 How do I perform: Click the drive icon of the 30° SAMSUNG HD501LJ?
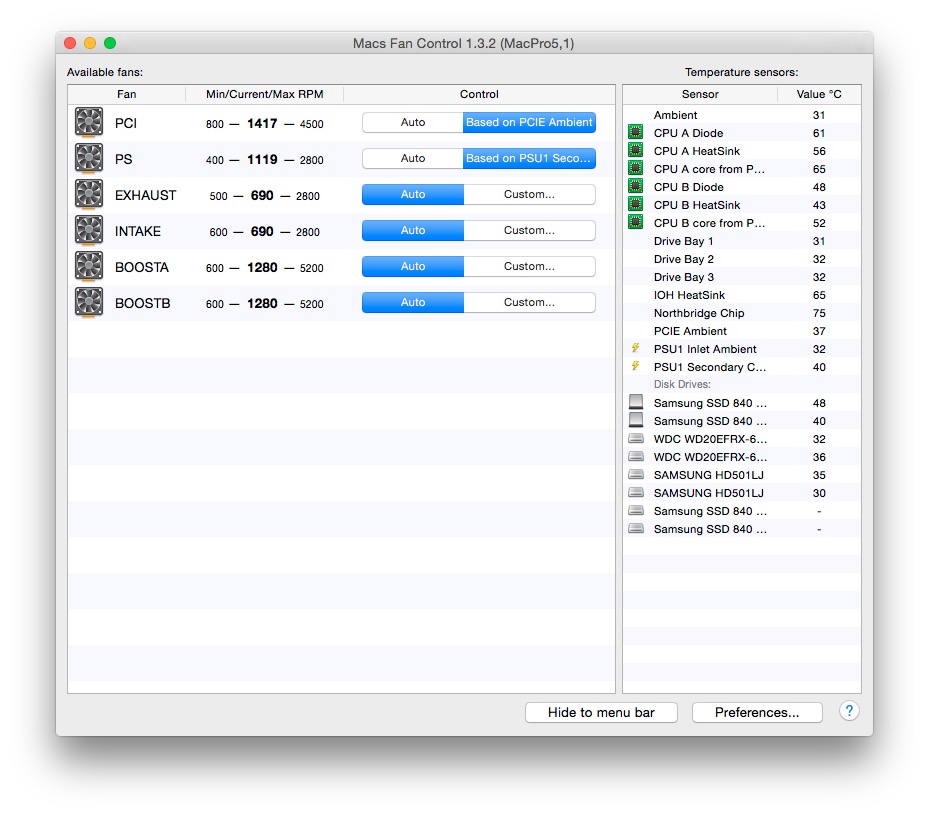click(x=636, y=492)
